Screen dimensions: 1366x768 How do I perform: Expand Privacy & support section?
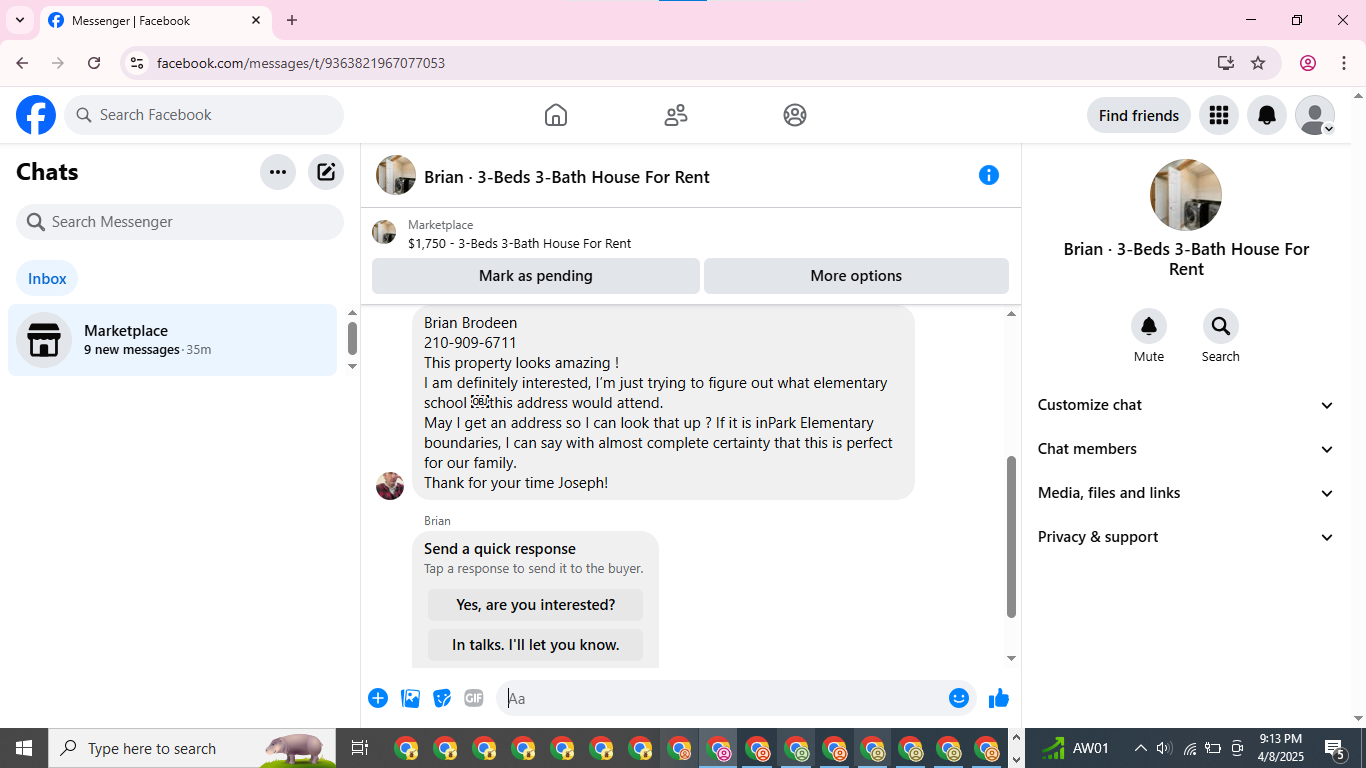coord(1186,537)
